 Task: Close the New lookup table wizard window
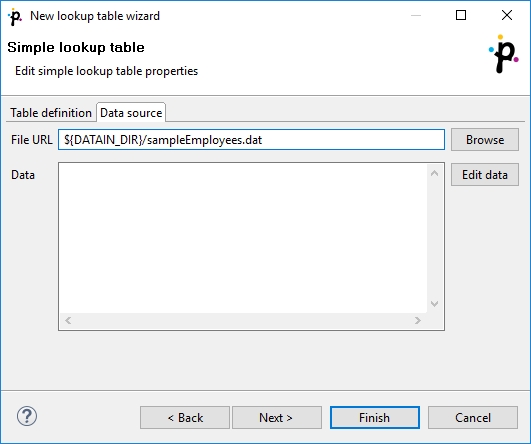507,15
